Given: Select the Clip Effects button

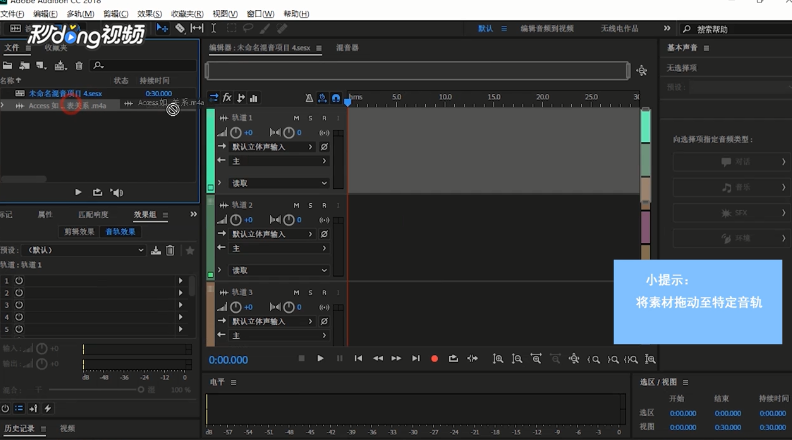Looking at the screenshot, I should (x=79, y=231).
